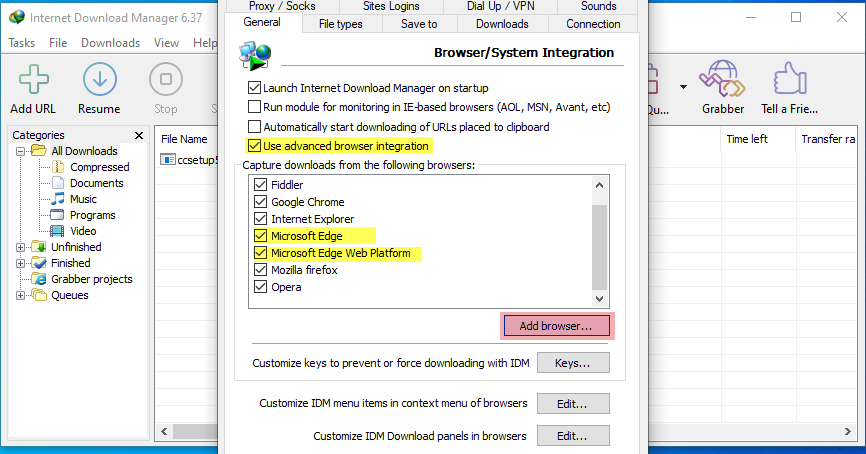
Task: Uncheck Opera in browser list
Action: tap(260, 287)
